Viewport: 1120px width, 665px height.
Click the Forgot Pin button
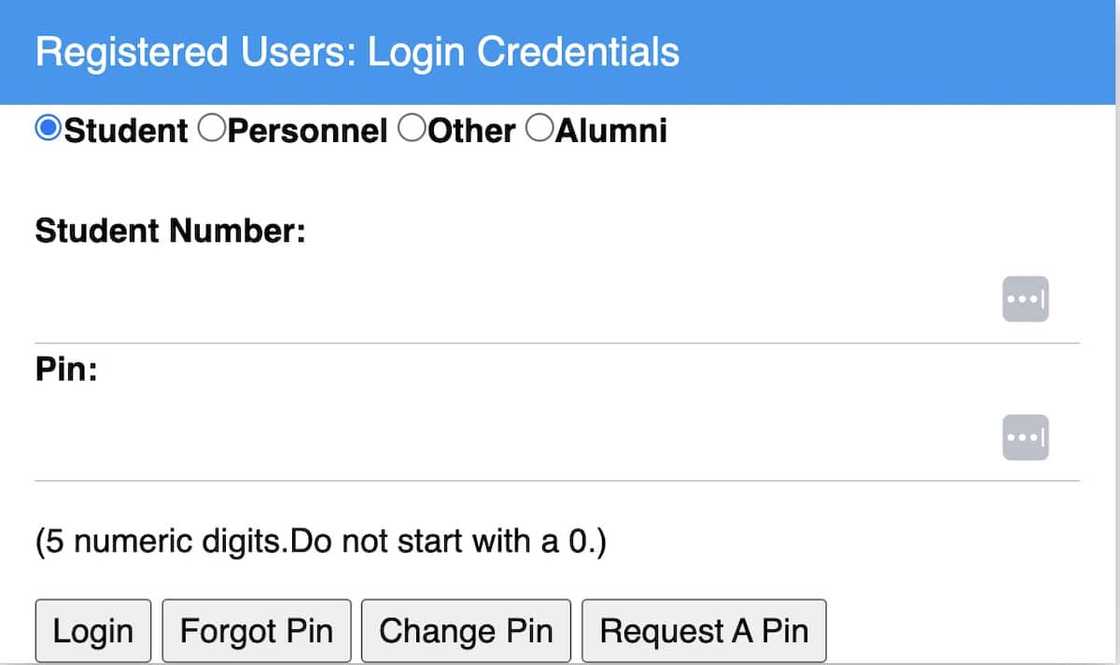pyautogui.click(x=256, y=630)
